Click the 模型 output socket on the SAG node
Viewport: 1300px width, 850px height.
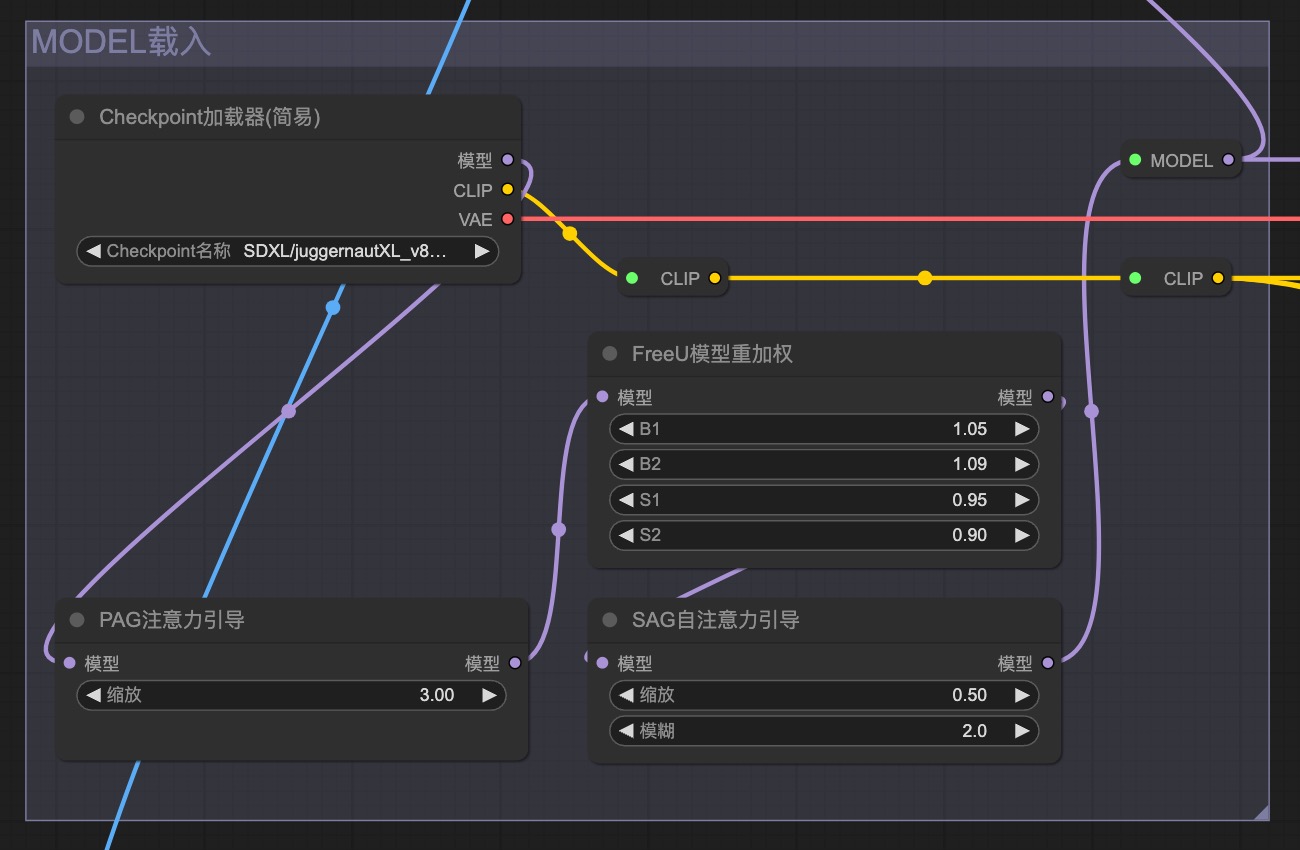click(x=1047, y=663)
